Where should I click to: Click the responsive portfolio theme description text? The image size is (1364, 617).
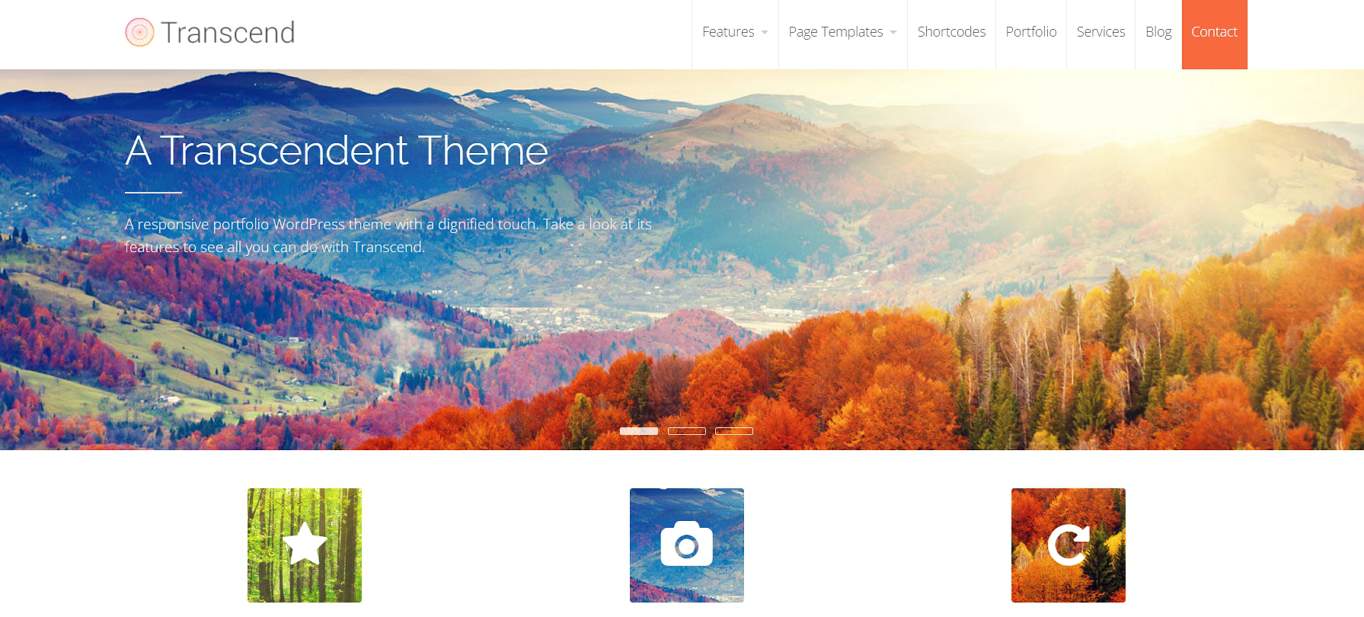coord(388,235)
